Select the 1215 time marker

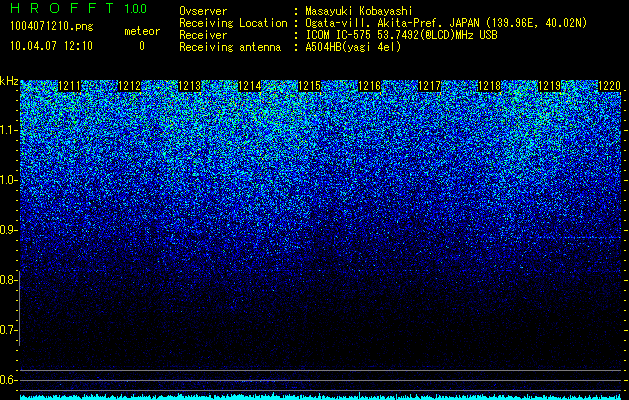pos(309,86)
